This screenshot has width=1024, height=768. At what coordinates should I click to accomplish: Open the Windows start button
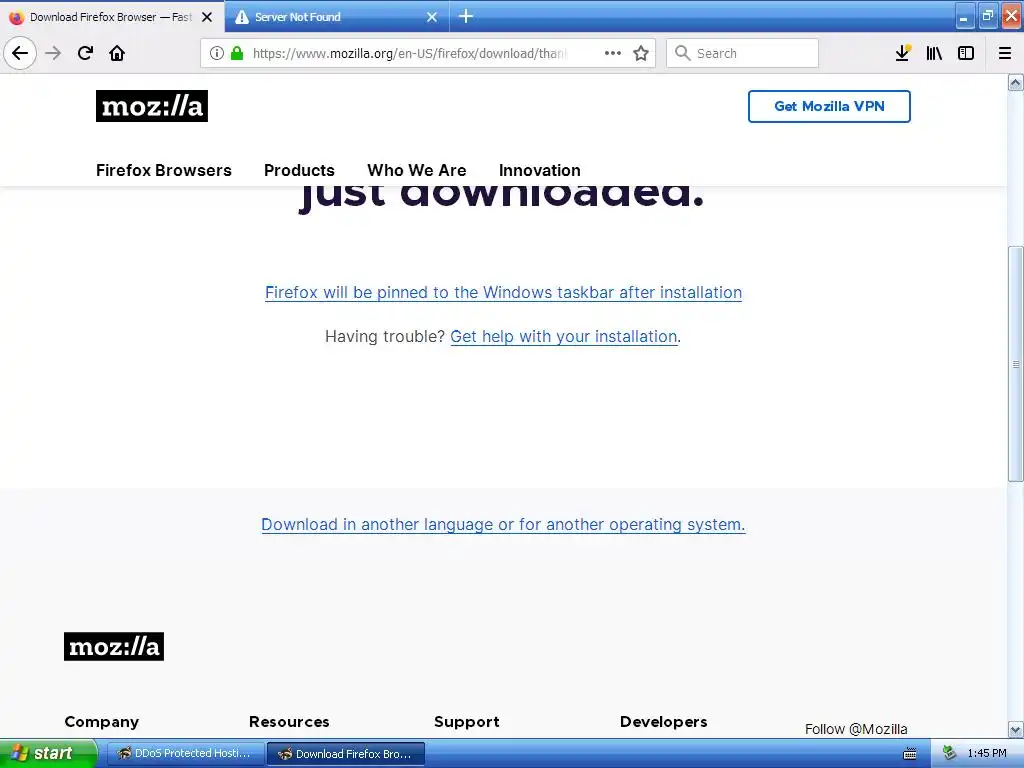point(47,753)
